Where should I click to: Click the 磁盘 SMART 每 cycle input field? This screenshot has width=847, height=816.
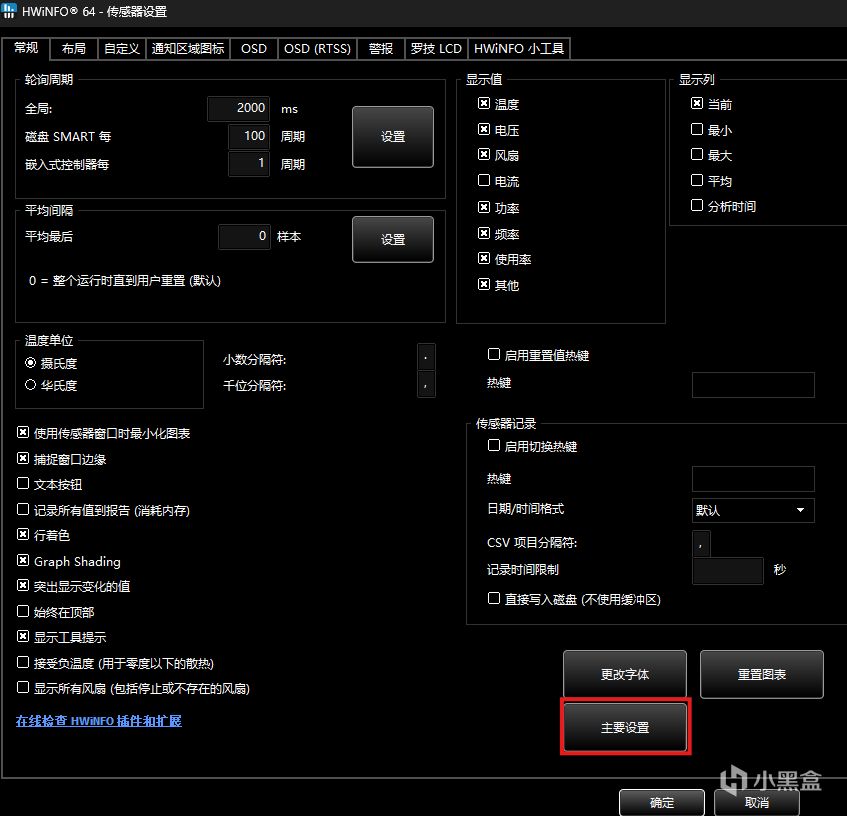click(248, 136)
